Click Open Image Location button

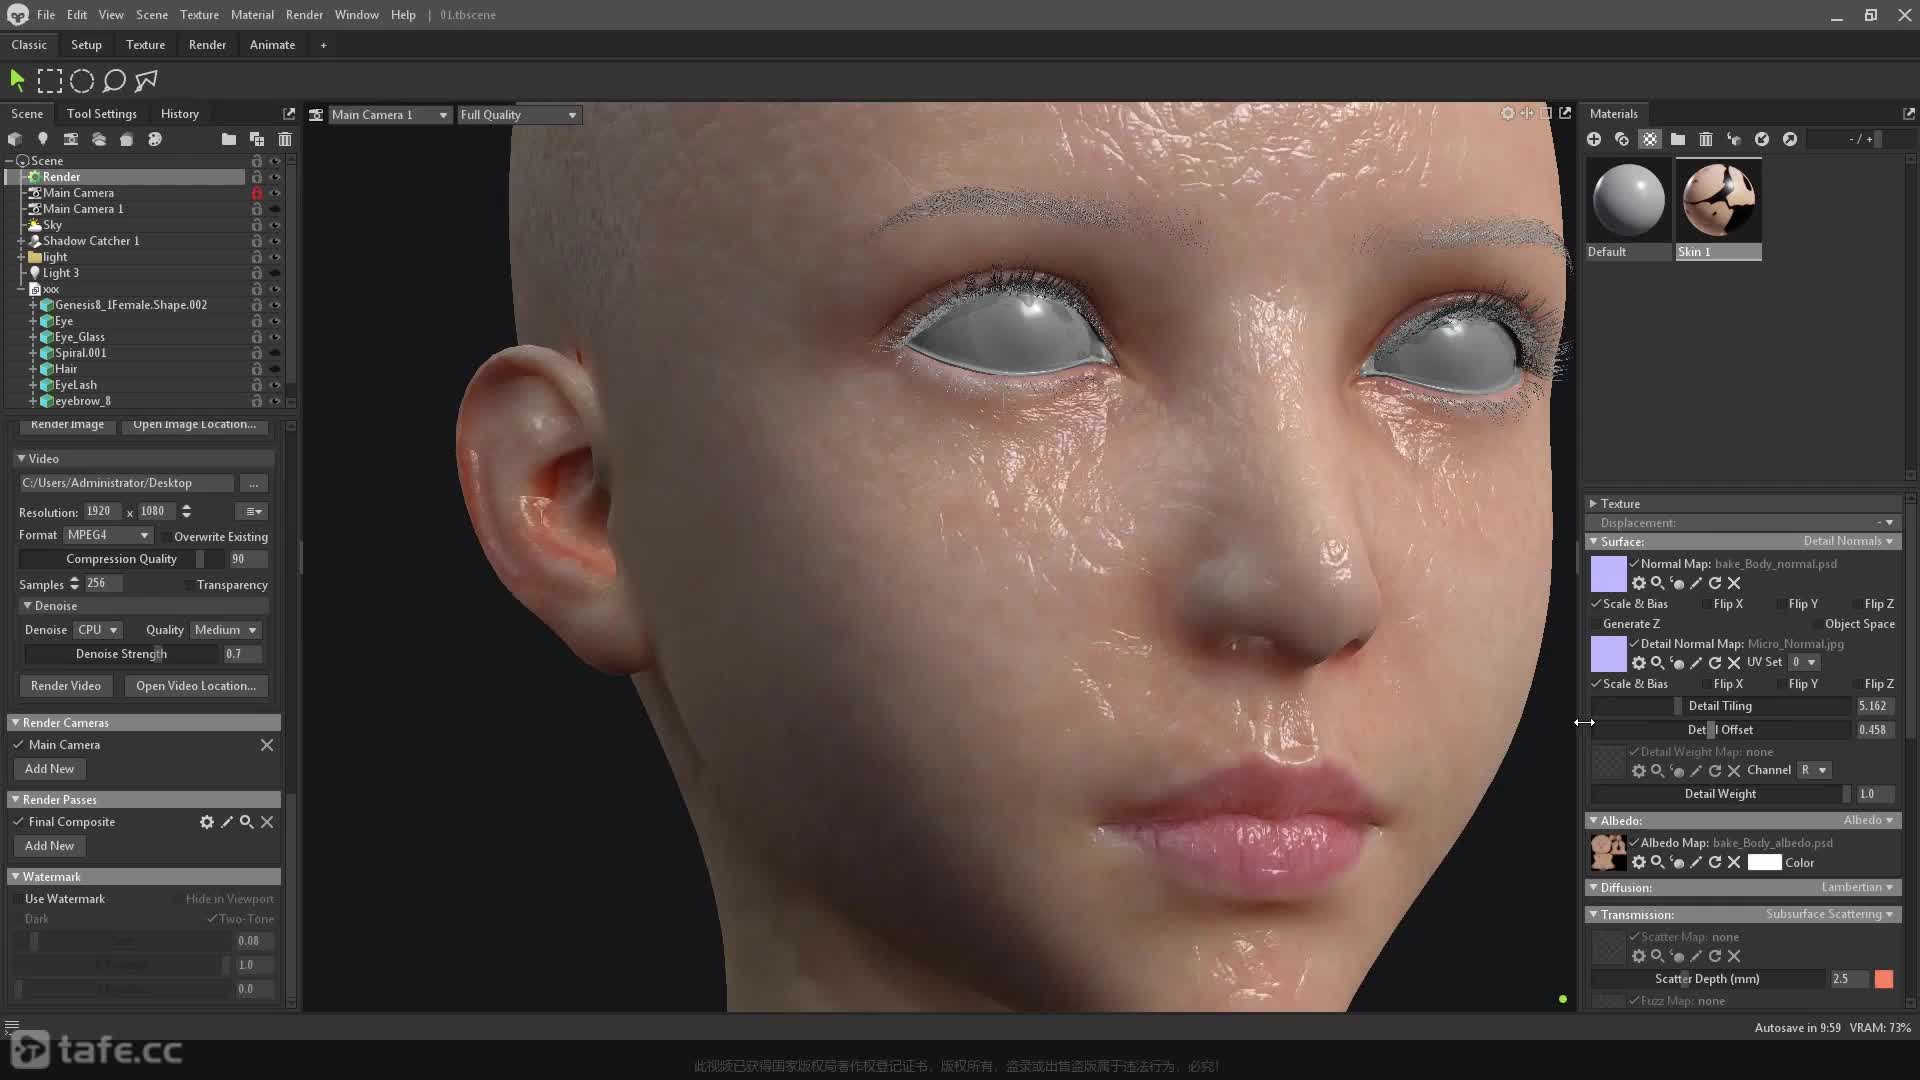click(194, 425)
